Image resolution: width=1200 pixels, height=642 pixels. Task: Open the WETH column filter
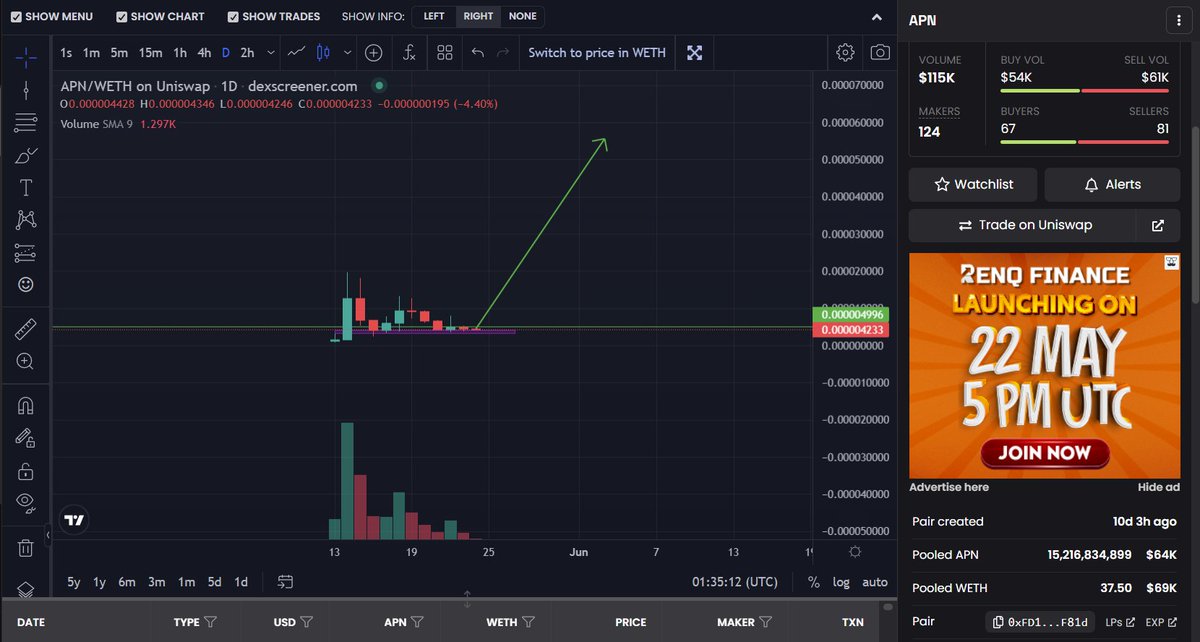[x=529, y=622]
